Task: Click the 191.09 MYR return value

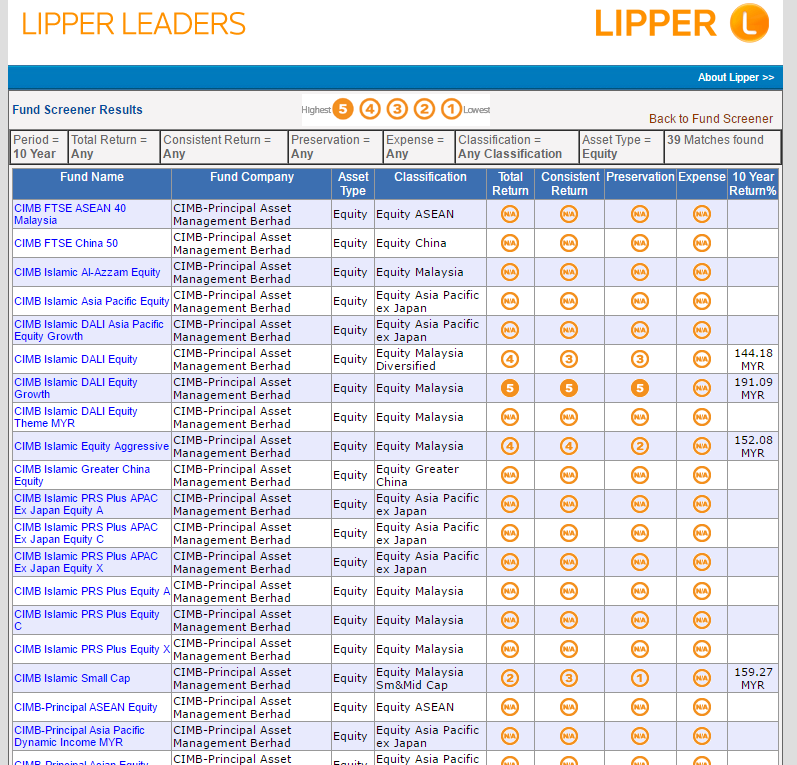Action: tap(753, 388)
